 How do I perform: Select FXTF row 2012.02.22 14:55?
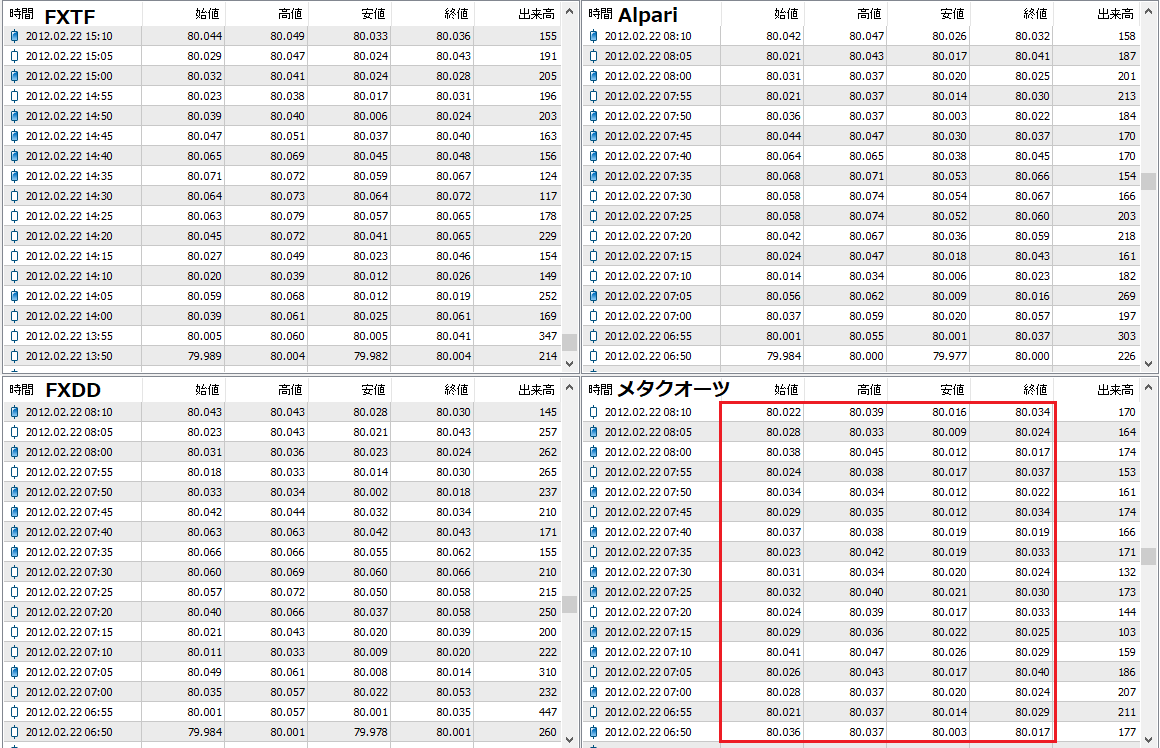(x=283, y=95)
